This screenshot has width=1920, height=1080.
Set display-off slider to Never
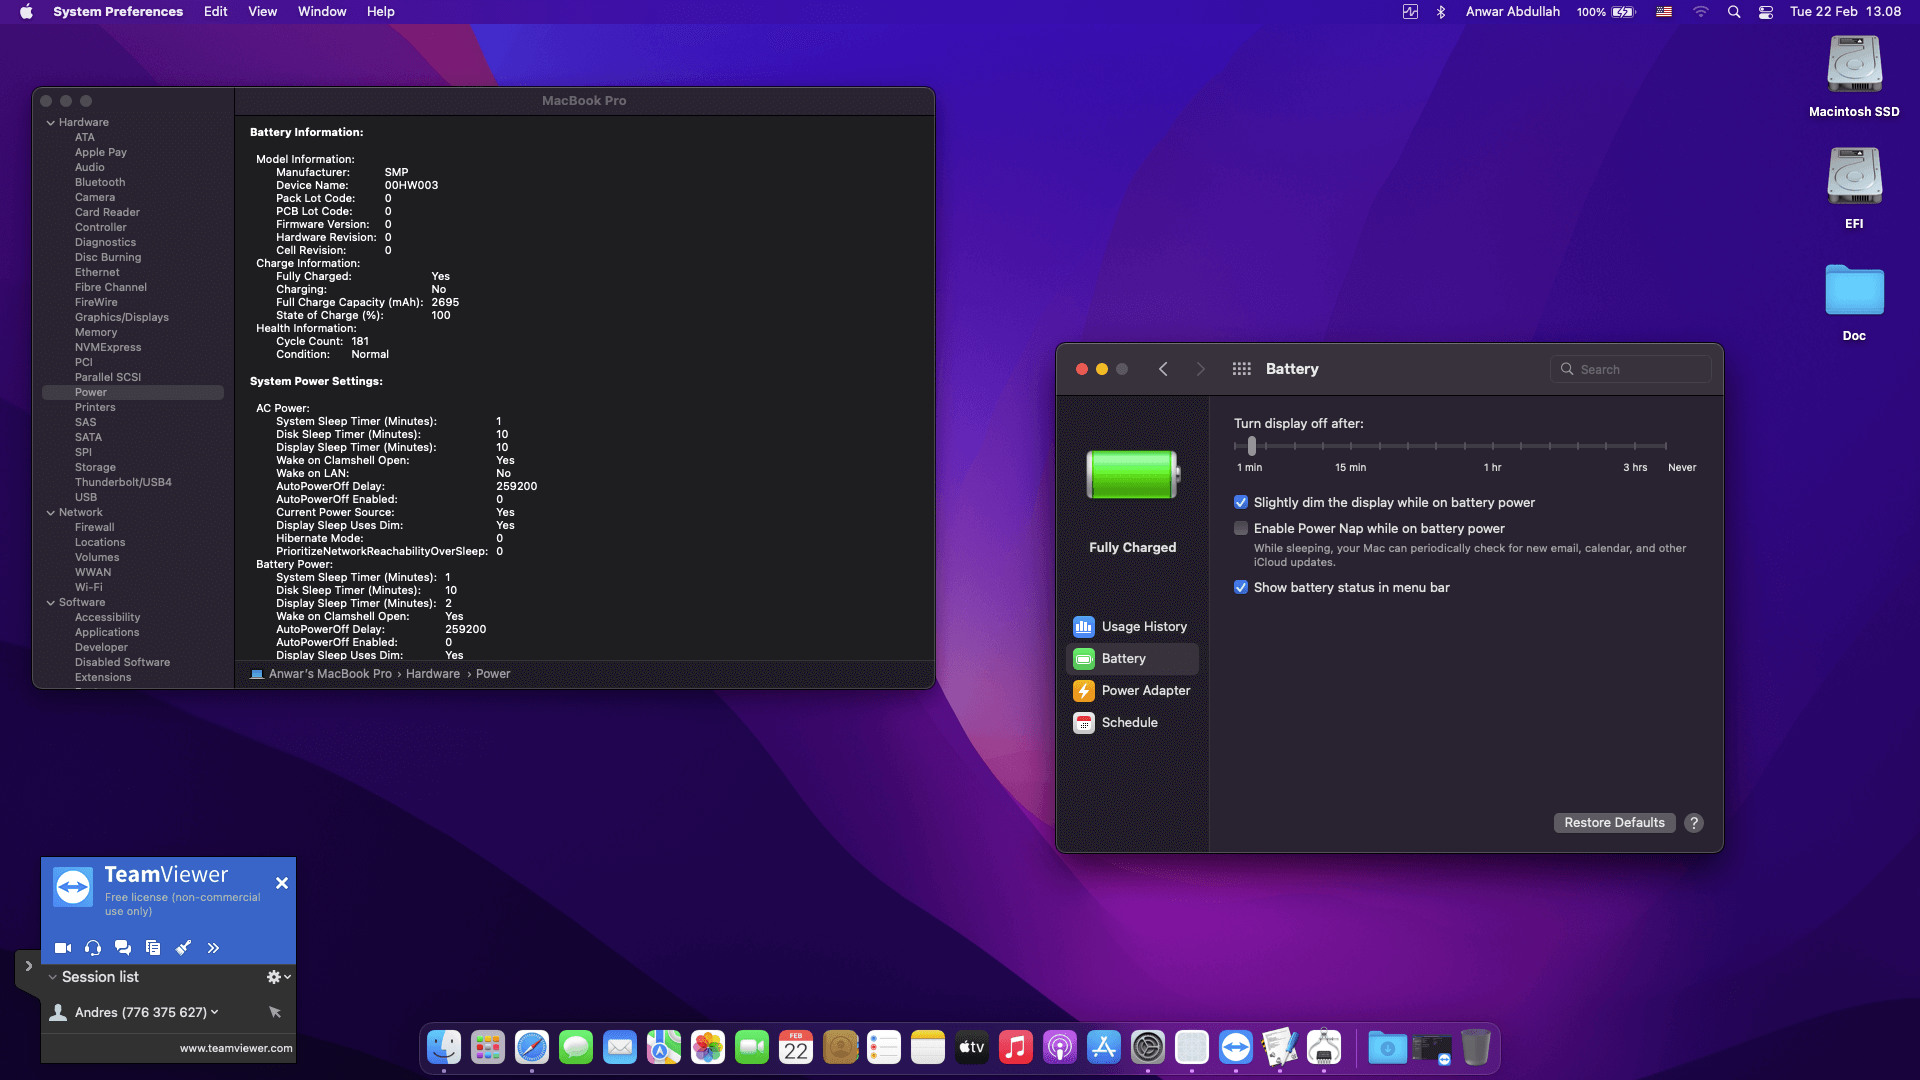(x=1667, y=446)
